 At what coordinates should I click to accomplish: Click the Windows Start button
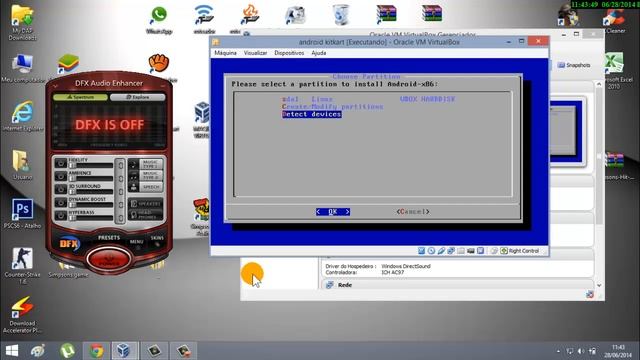(12, 351)
